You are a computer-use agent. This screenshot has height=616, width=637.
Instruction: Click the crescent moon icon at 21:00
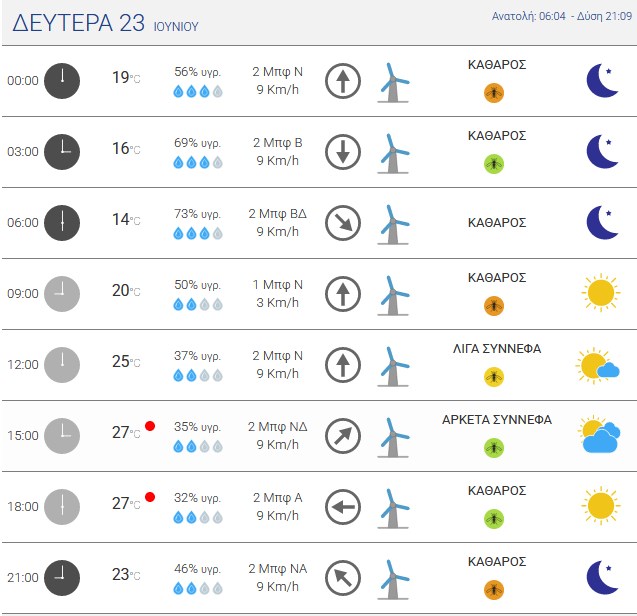click(x=603, y=577)
